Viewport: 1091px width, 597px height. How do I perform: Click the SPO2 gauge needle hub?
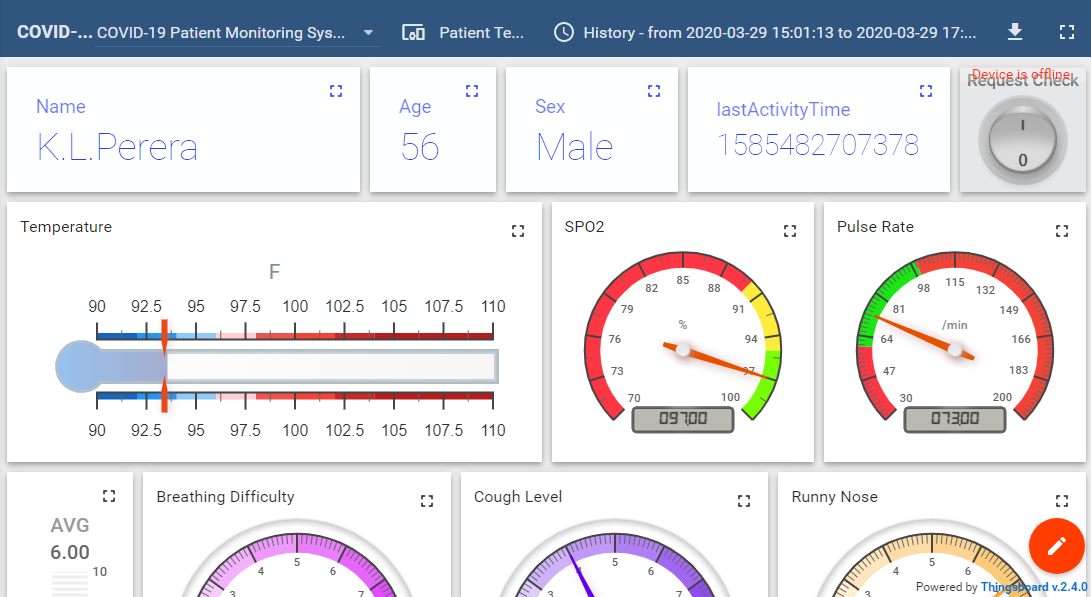(x=683, y=350)
